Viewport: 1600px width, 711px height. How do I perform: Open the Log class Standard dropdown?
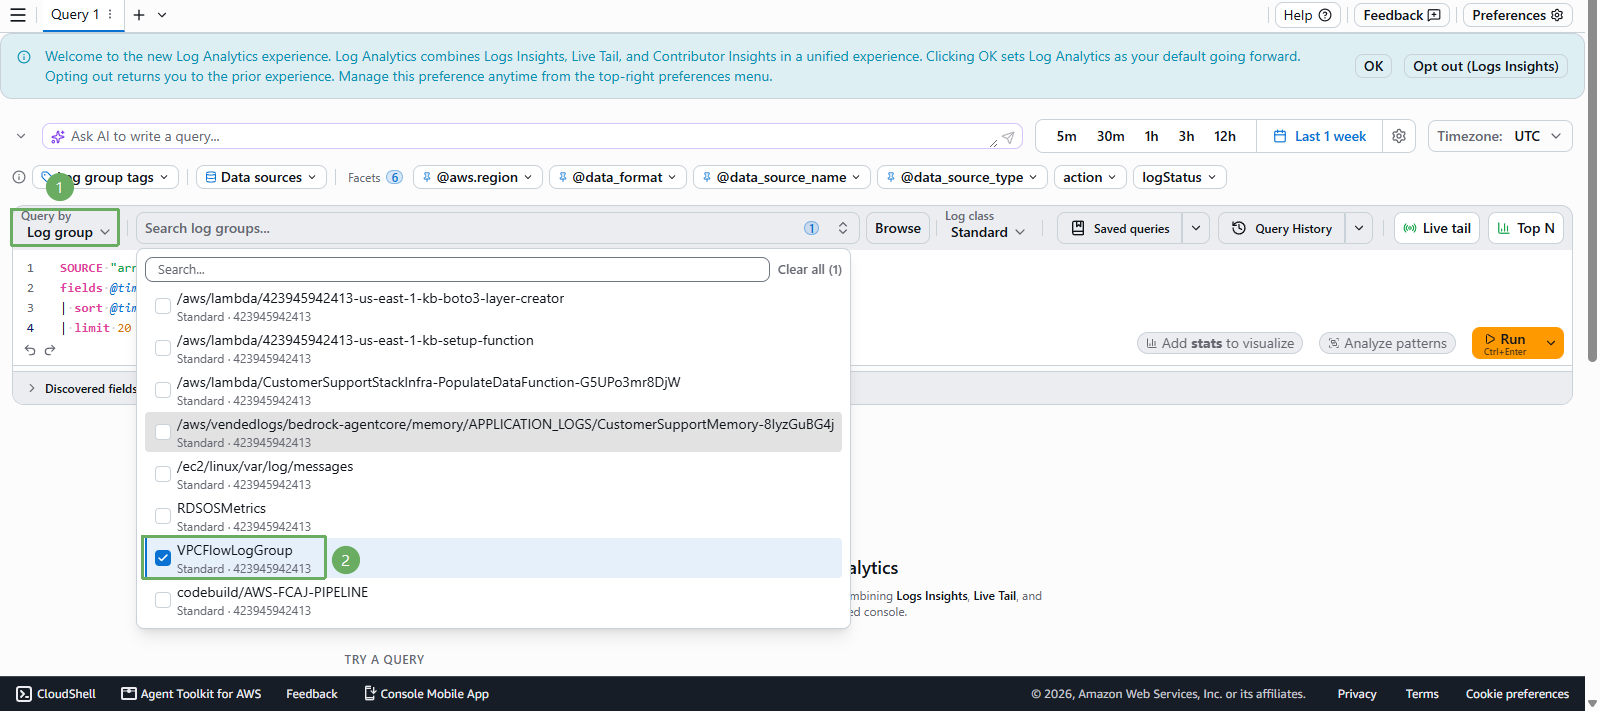coord(987,232)
